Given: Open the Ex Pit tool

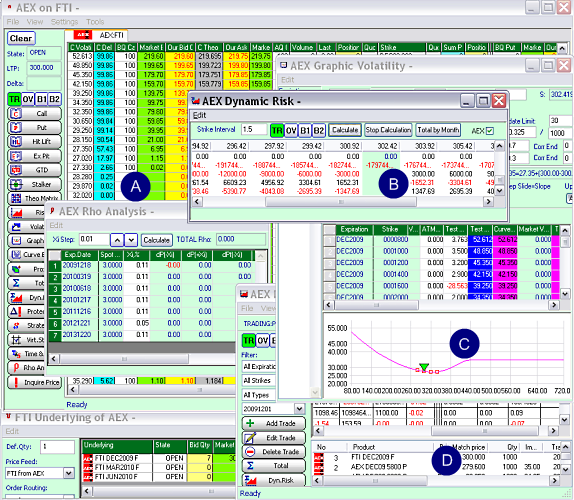Looking at the screenshot, I should click(x=34, y=156).
